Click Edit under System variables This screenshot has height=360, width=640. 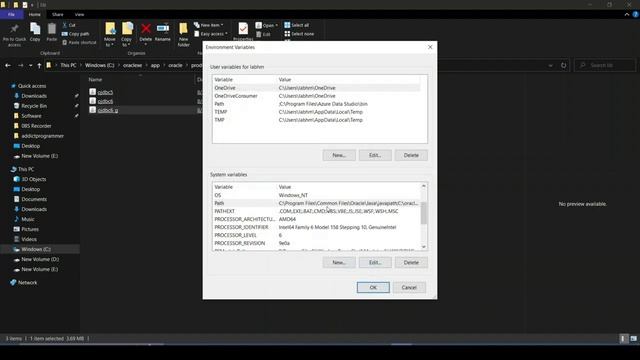point(375,262)
